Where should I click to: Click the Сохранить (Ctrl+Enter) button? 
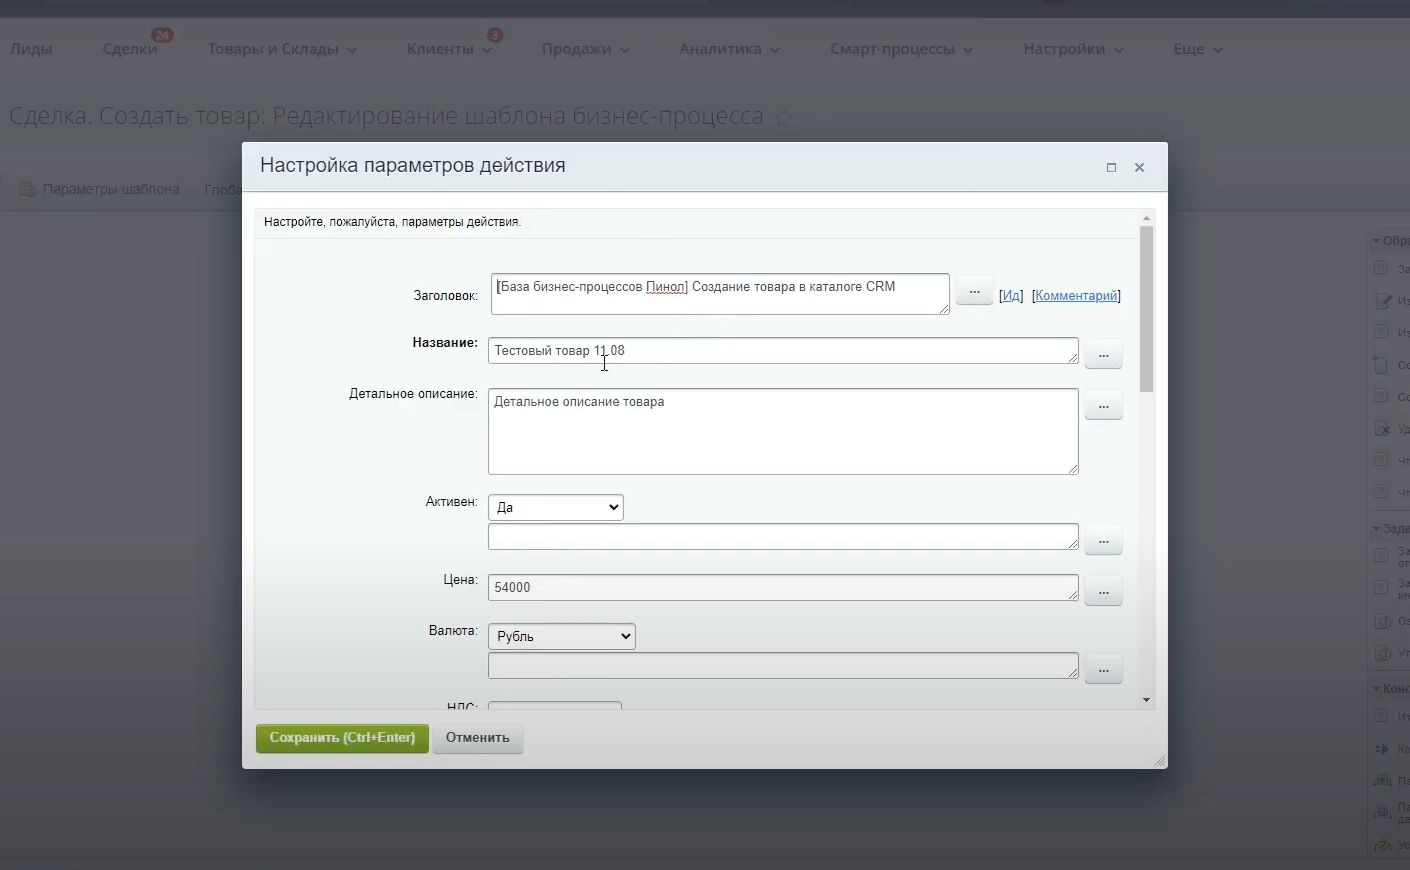[x=342, y=738]
